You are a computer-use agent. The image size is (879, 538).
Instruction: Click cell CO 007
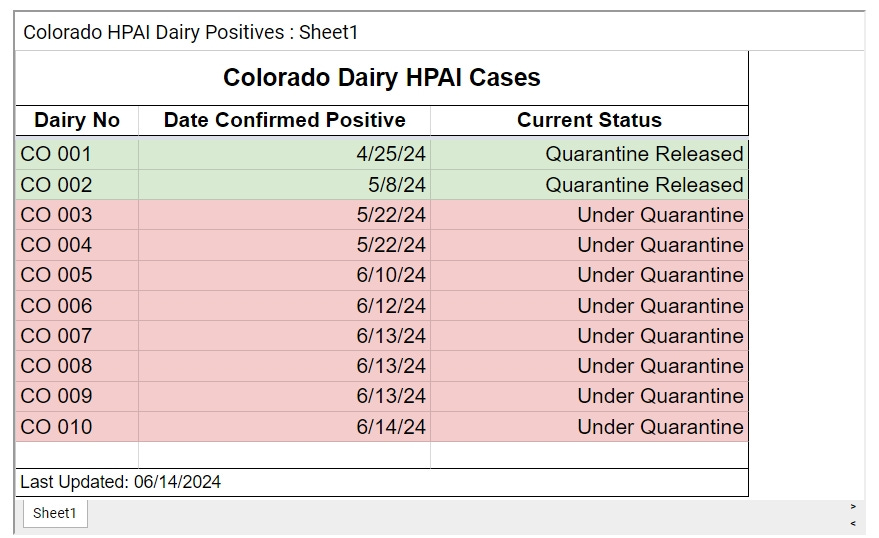(x=77, y=336)
